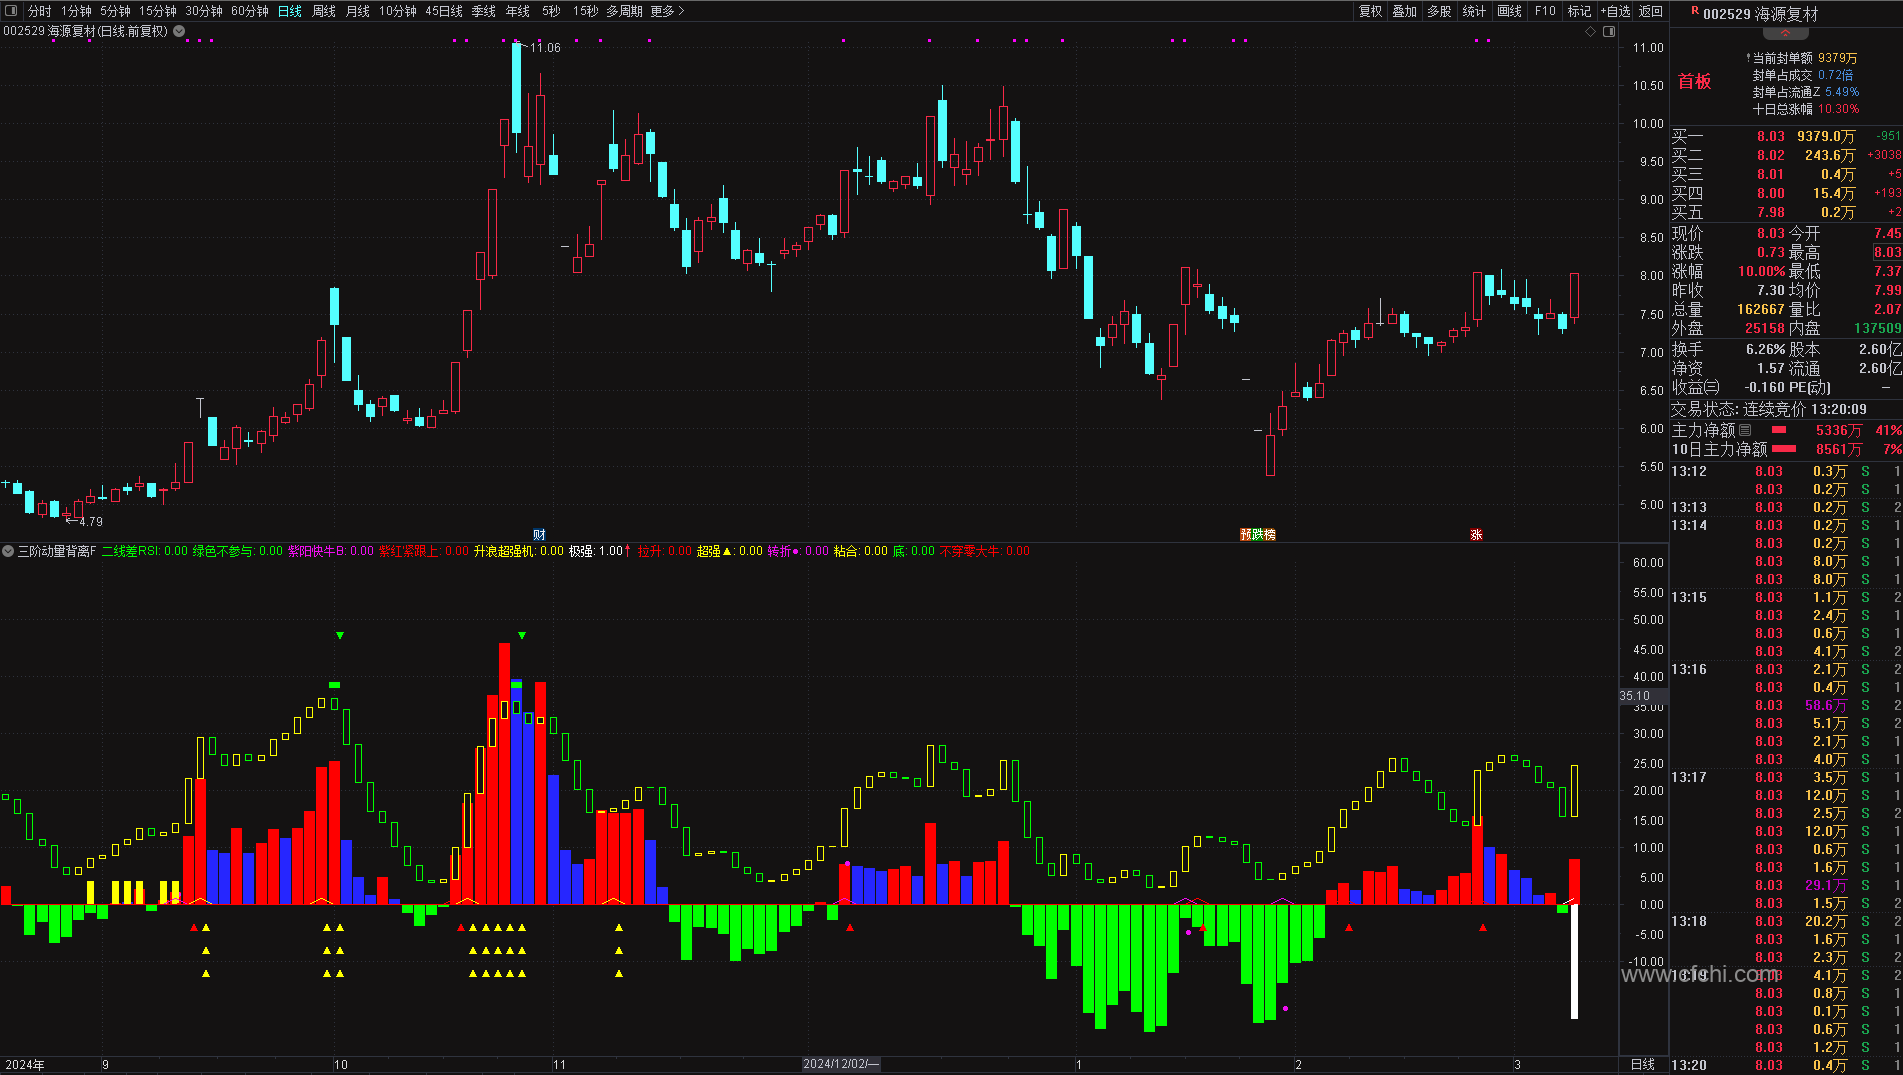
Task: Toggle right panel icon above price axis
Action: (x=1609, y=31)
